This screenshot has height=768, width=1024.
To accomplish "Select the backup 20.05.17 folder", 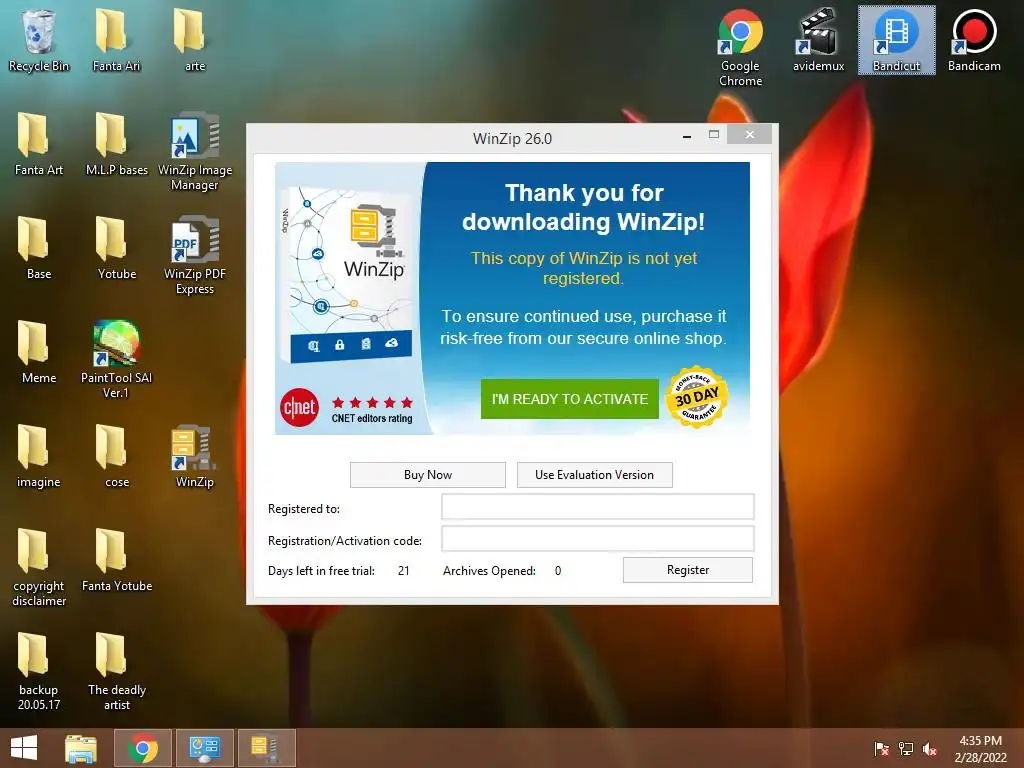I will (x=39, y=671).
